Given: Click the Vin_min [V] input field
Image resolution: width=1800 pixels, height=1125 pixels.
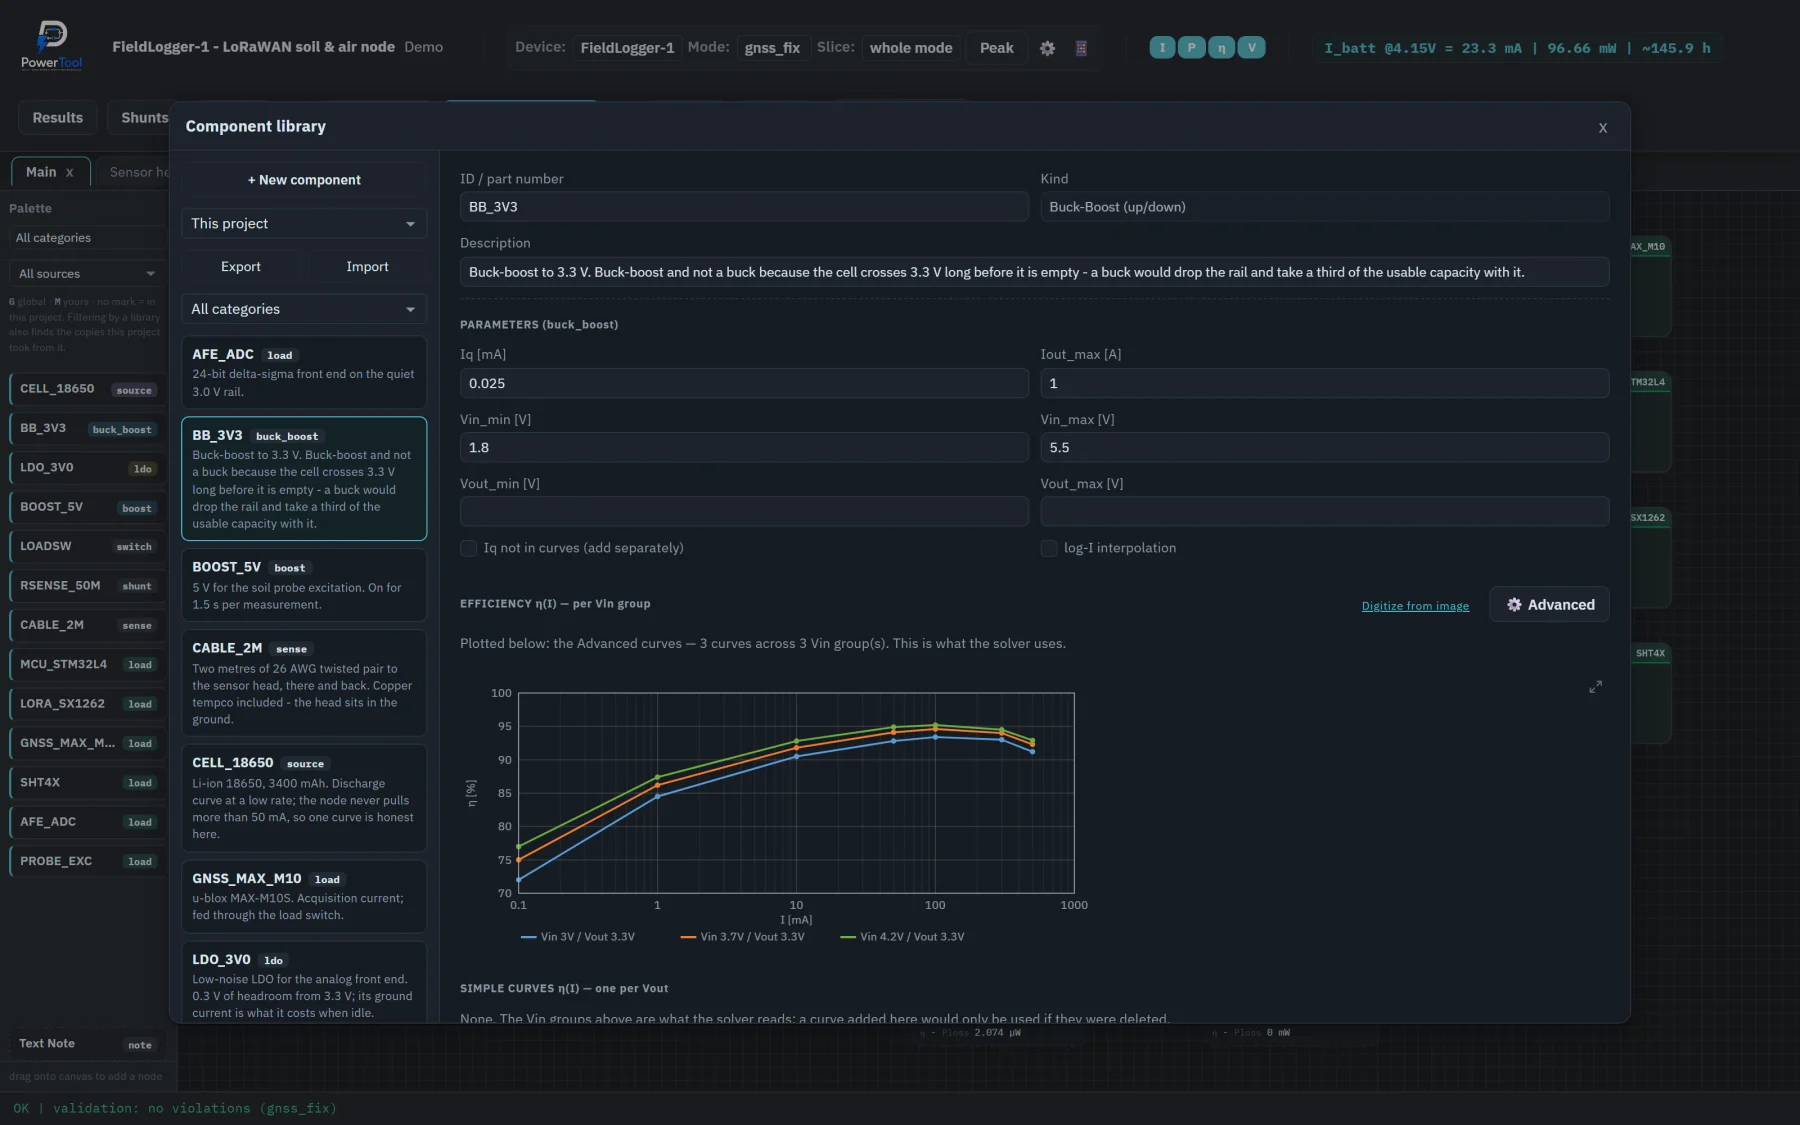Looking at the screenshot, I should coord(744,447).
